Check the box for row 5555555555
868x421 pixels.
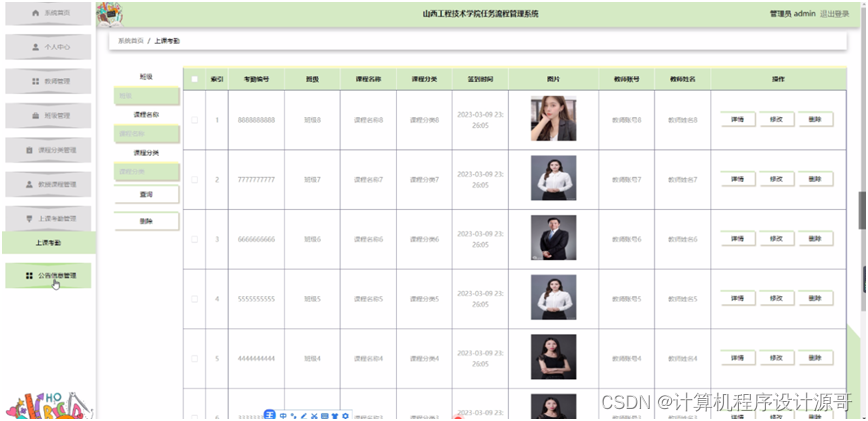pyautogui.click(x=194, y=299)
